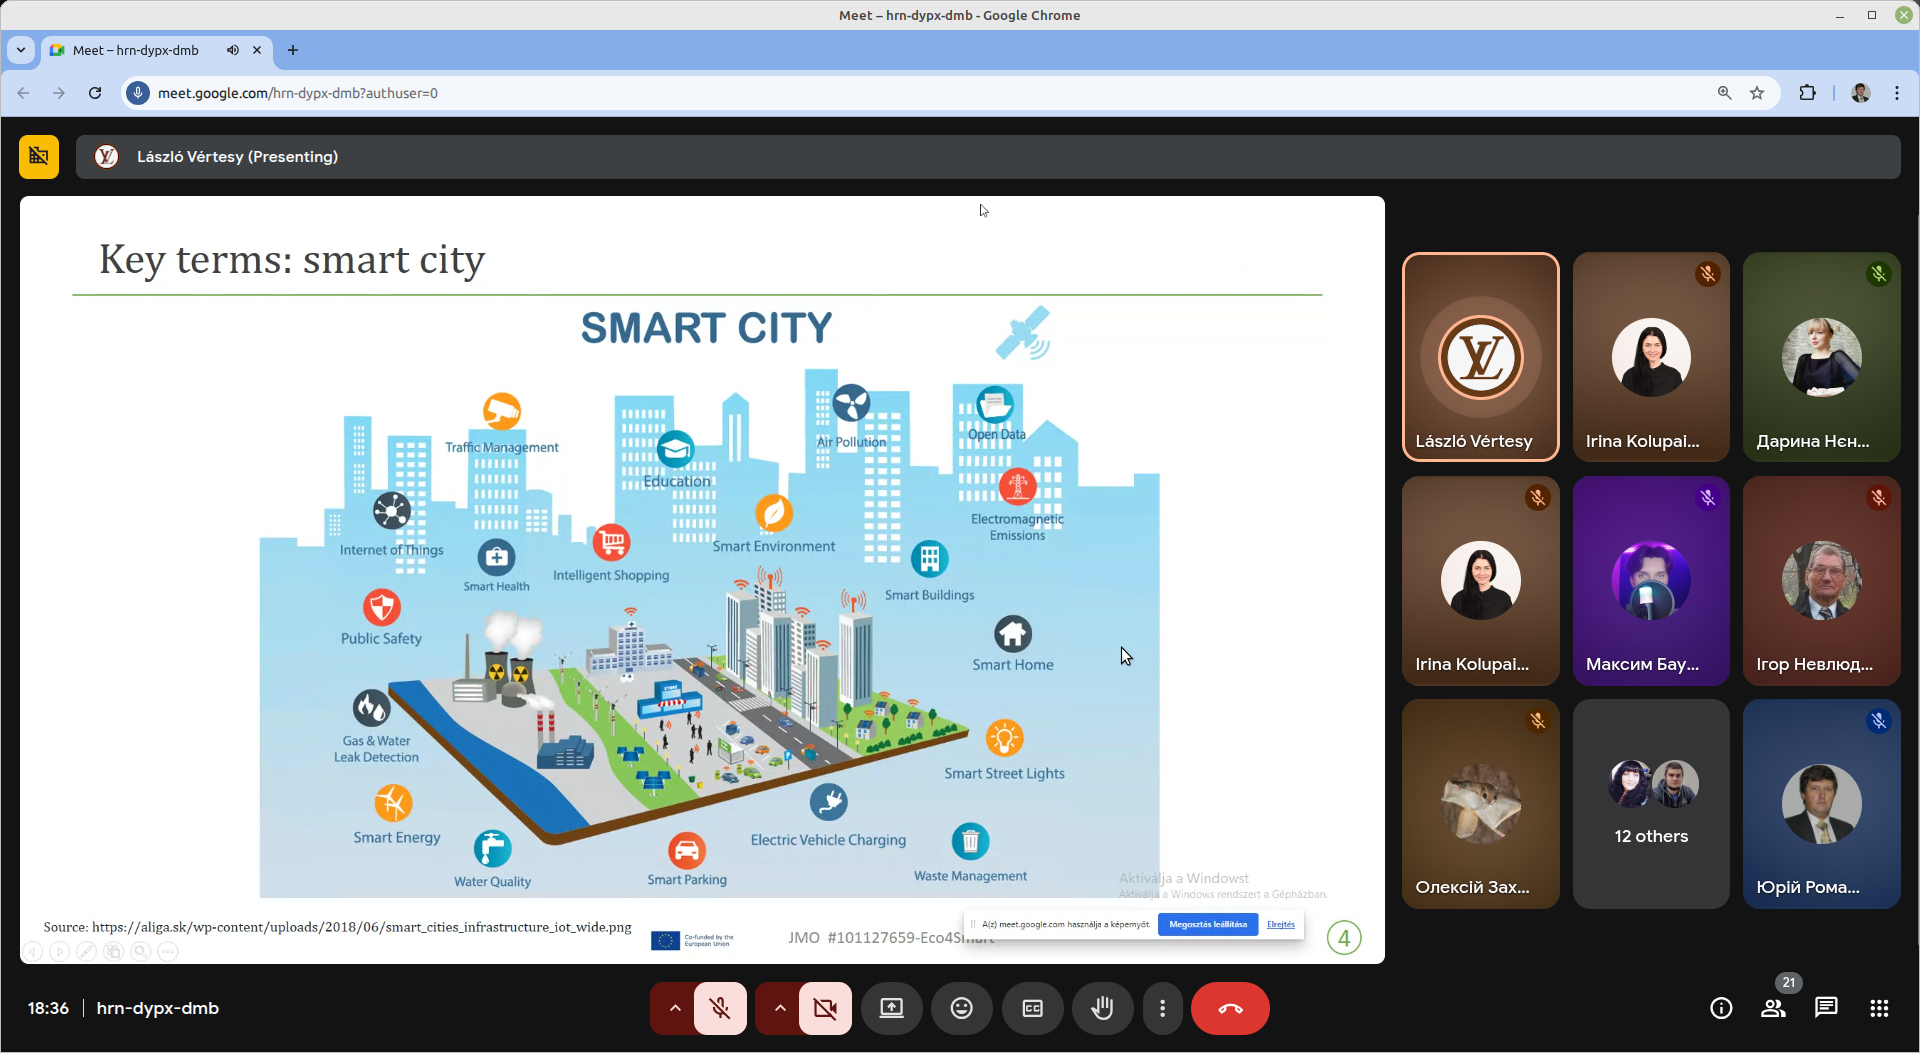Open the more options three-dot menu

(x=1162, y=1008)
